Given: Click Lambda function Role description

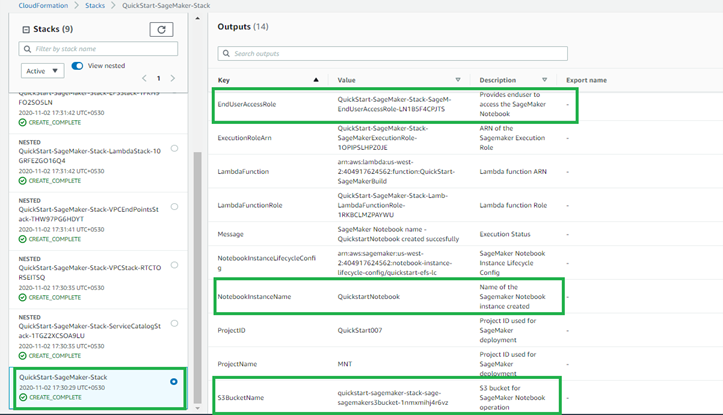Looking at the screenshot, I should 513,205.
